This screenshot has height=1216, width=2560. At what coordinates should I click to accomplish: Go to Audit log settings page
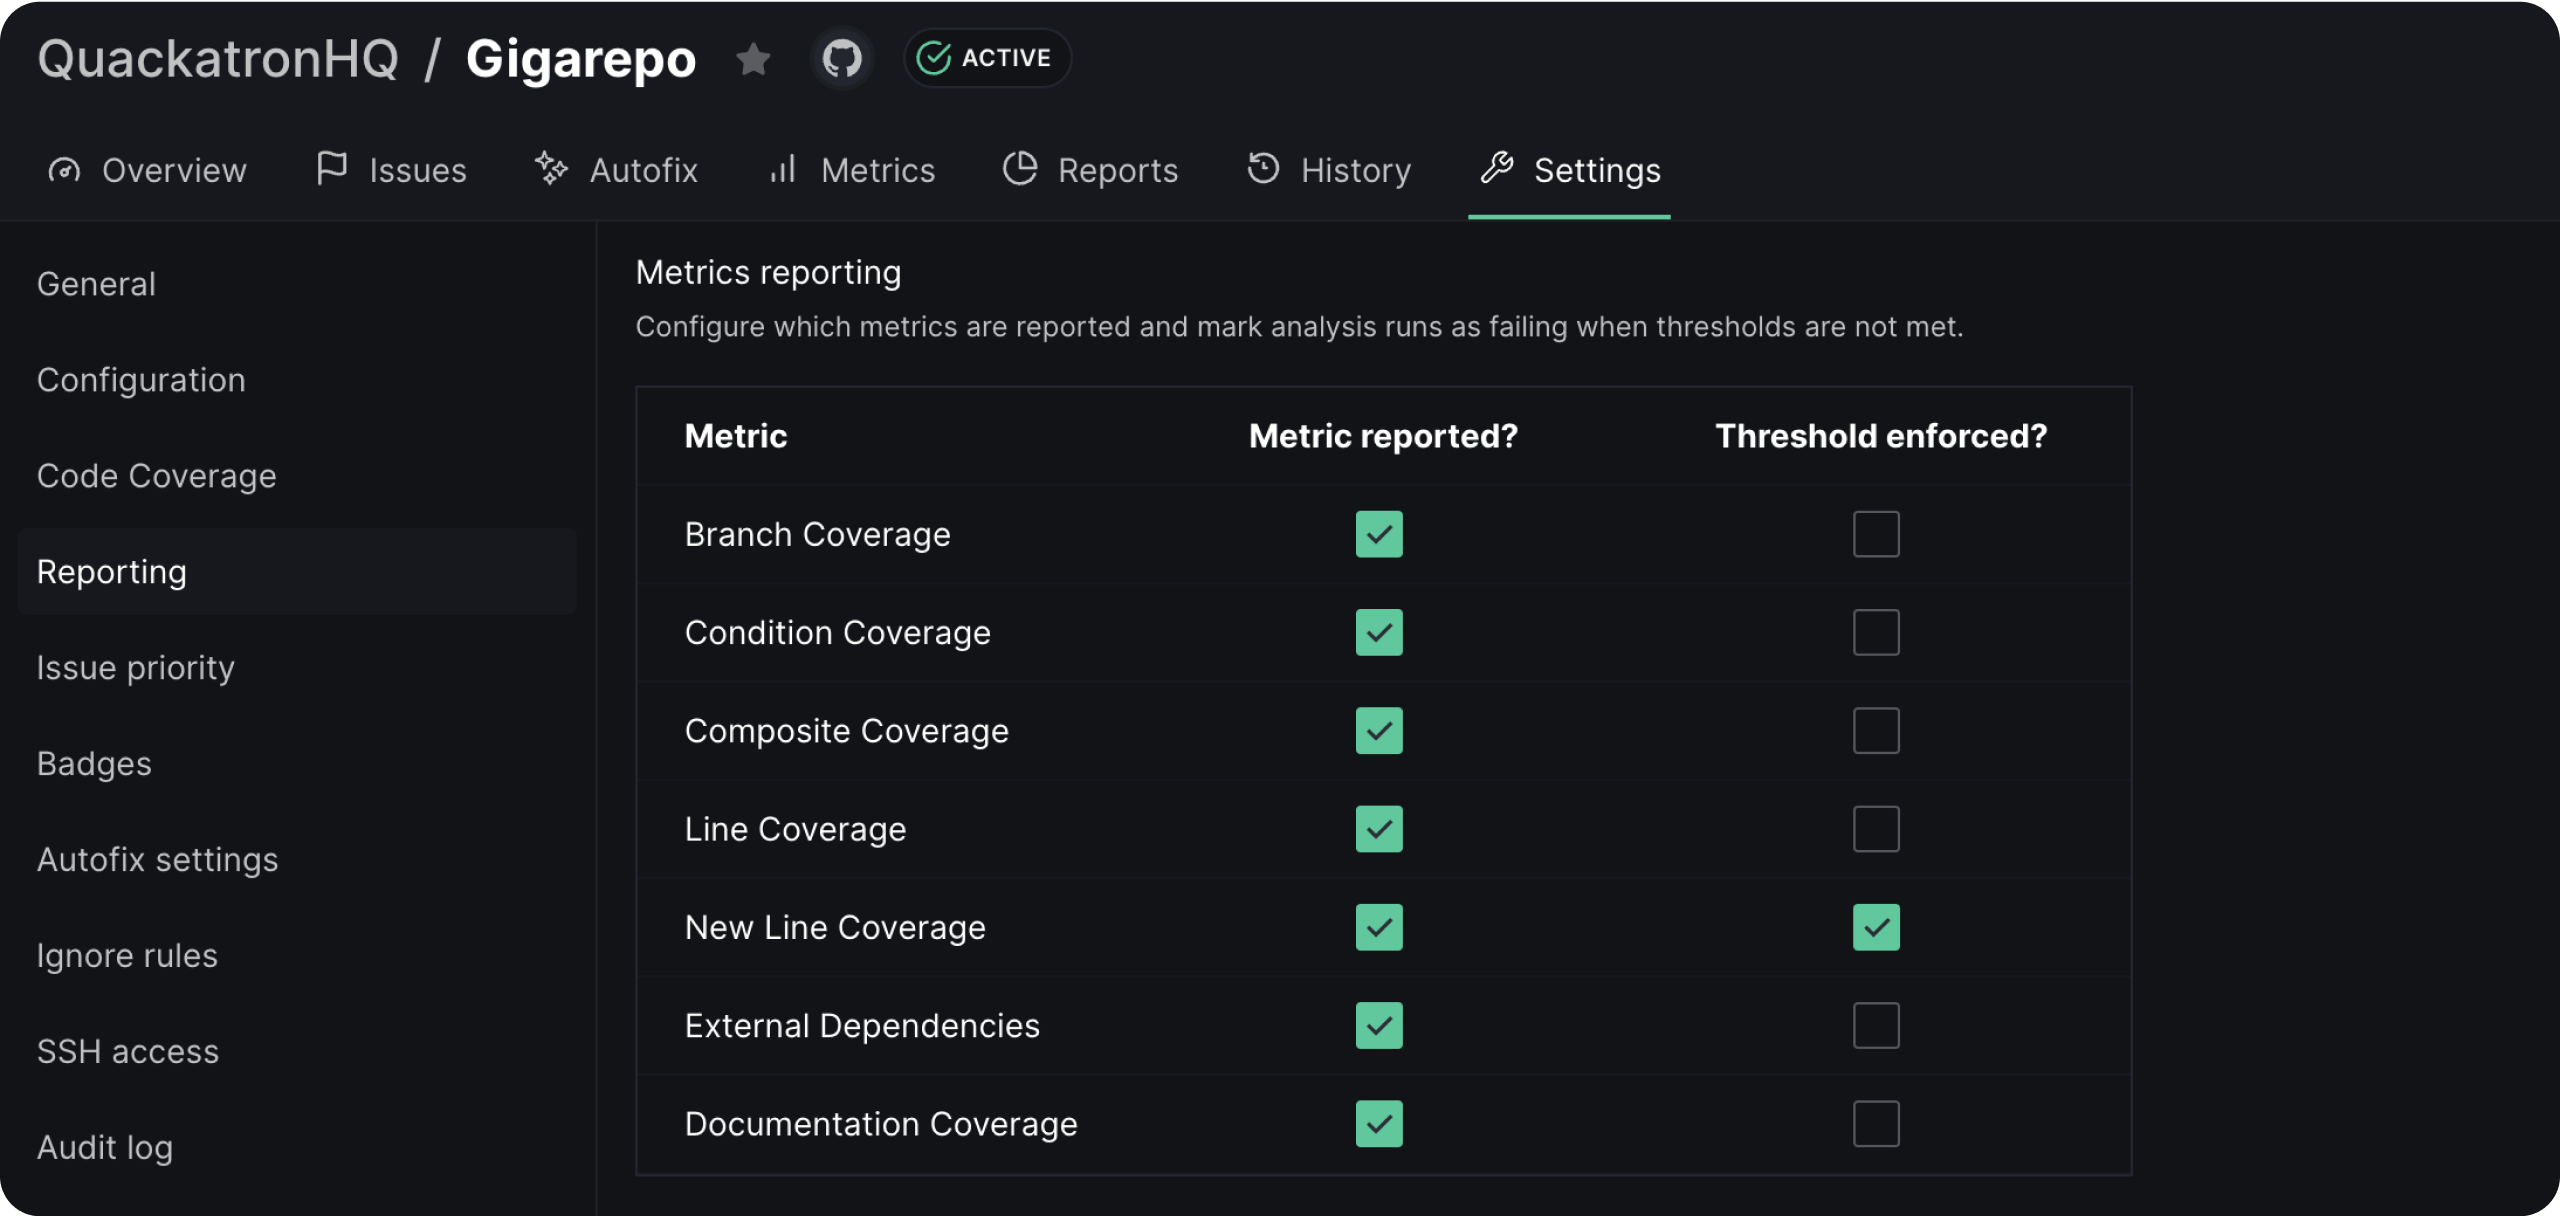(105, 1147)
